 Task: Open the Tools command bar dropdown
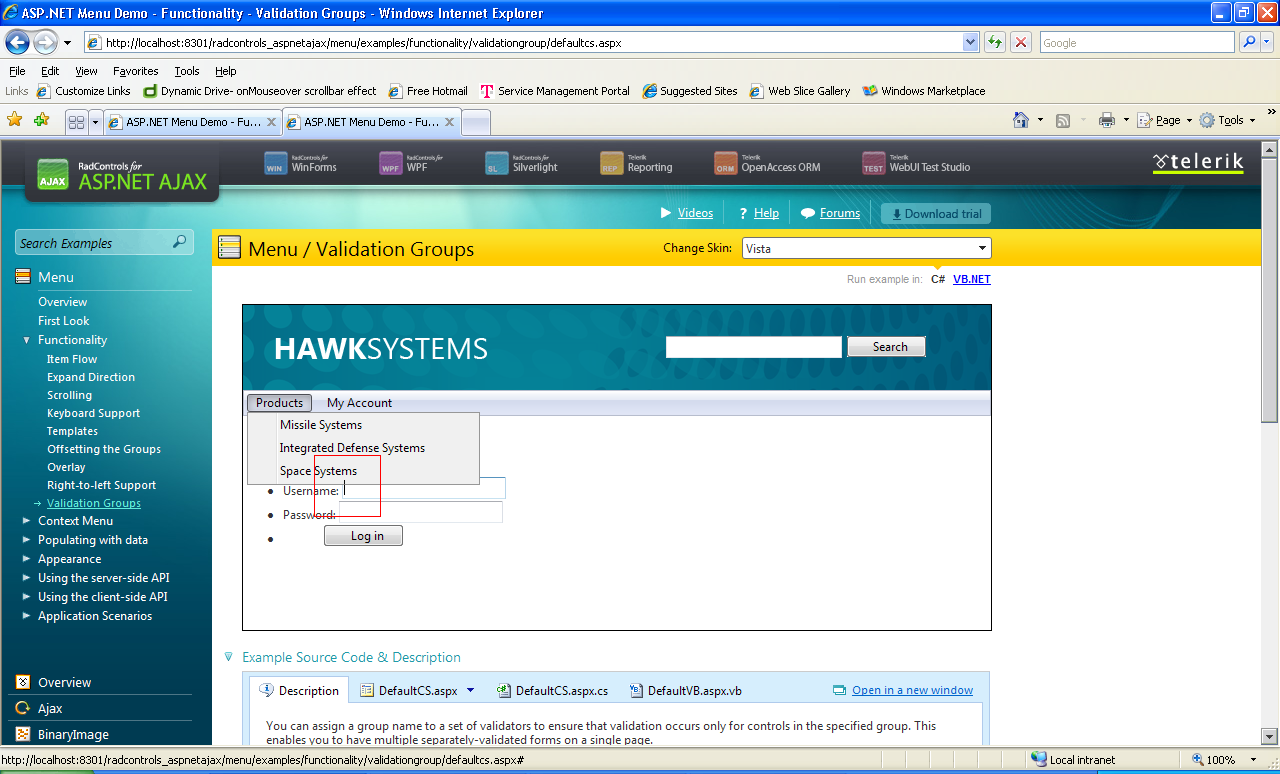(x=1228, y=120)
